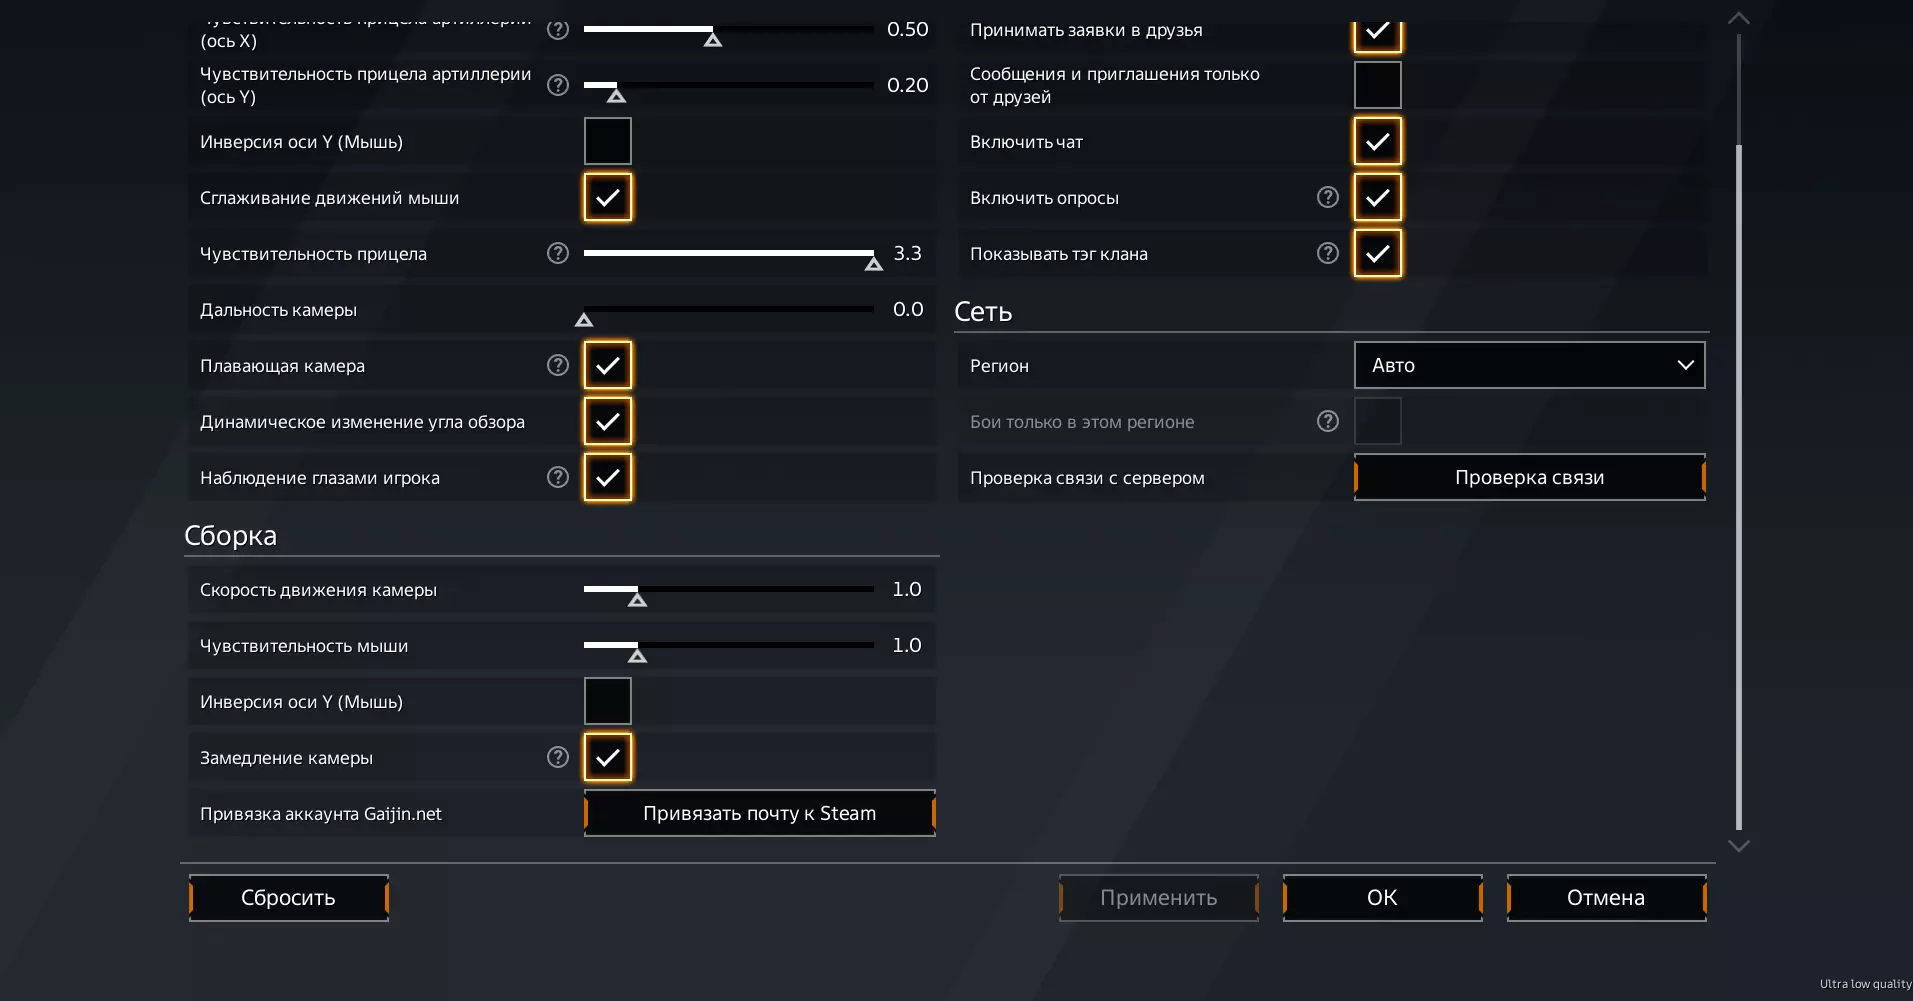Open help tooltip for Замедление камеры
The height and width of the screenshot is (1001, 1913).
click(558, 758)
